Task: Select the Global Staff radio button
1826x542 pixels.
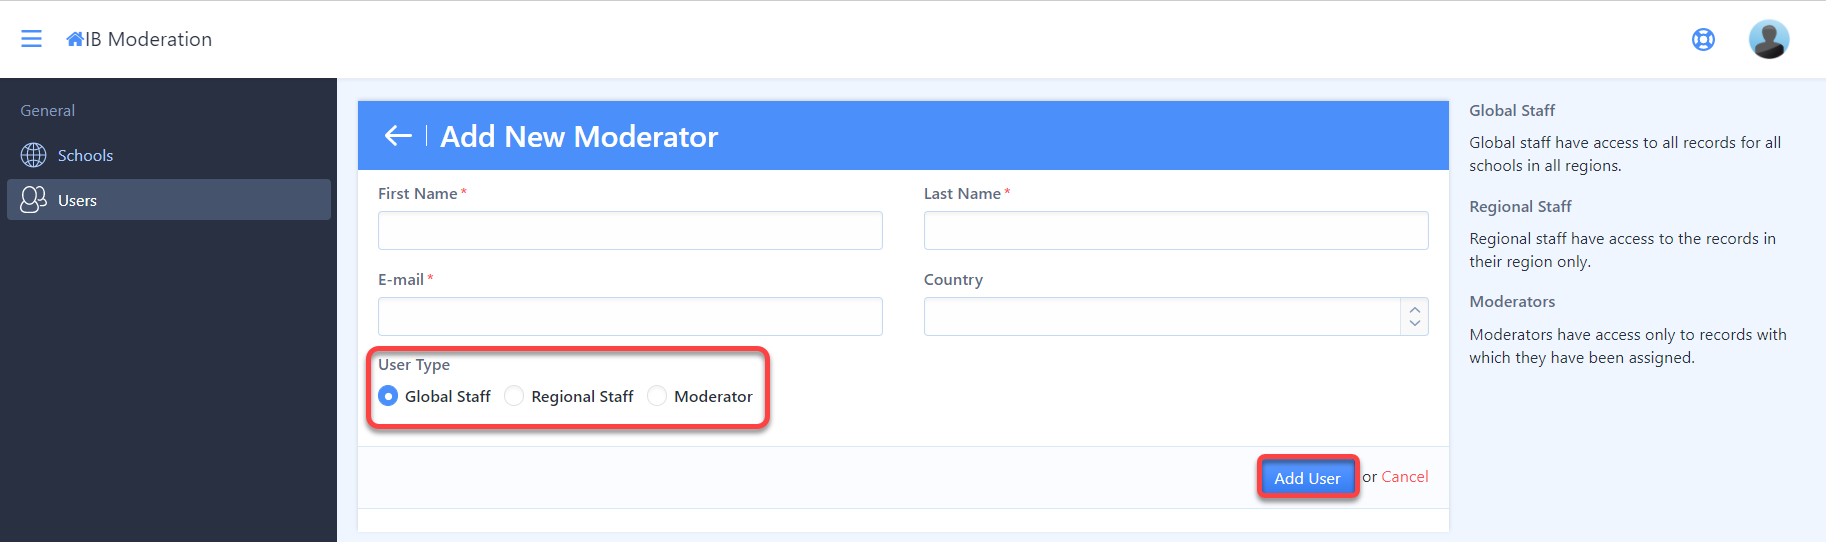Action: point(388,396)
